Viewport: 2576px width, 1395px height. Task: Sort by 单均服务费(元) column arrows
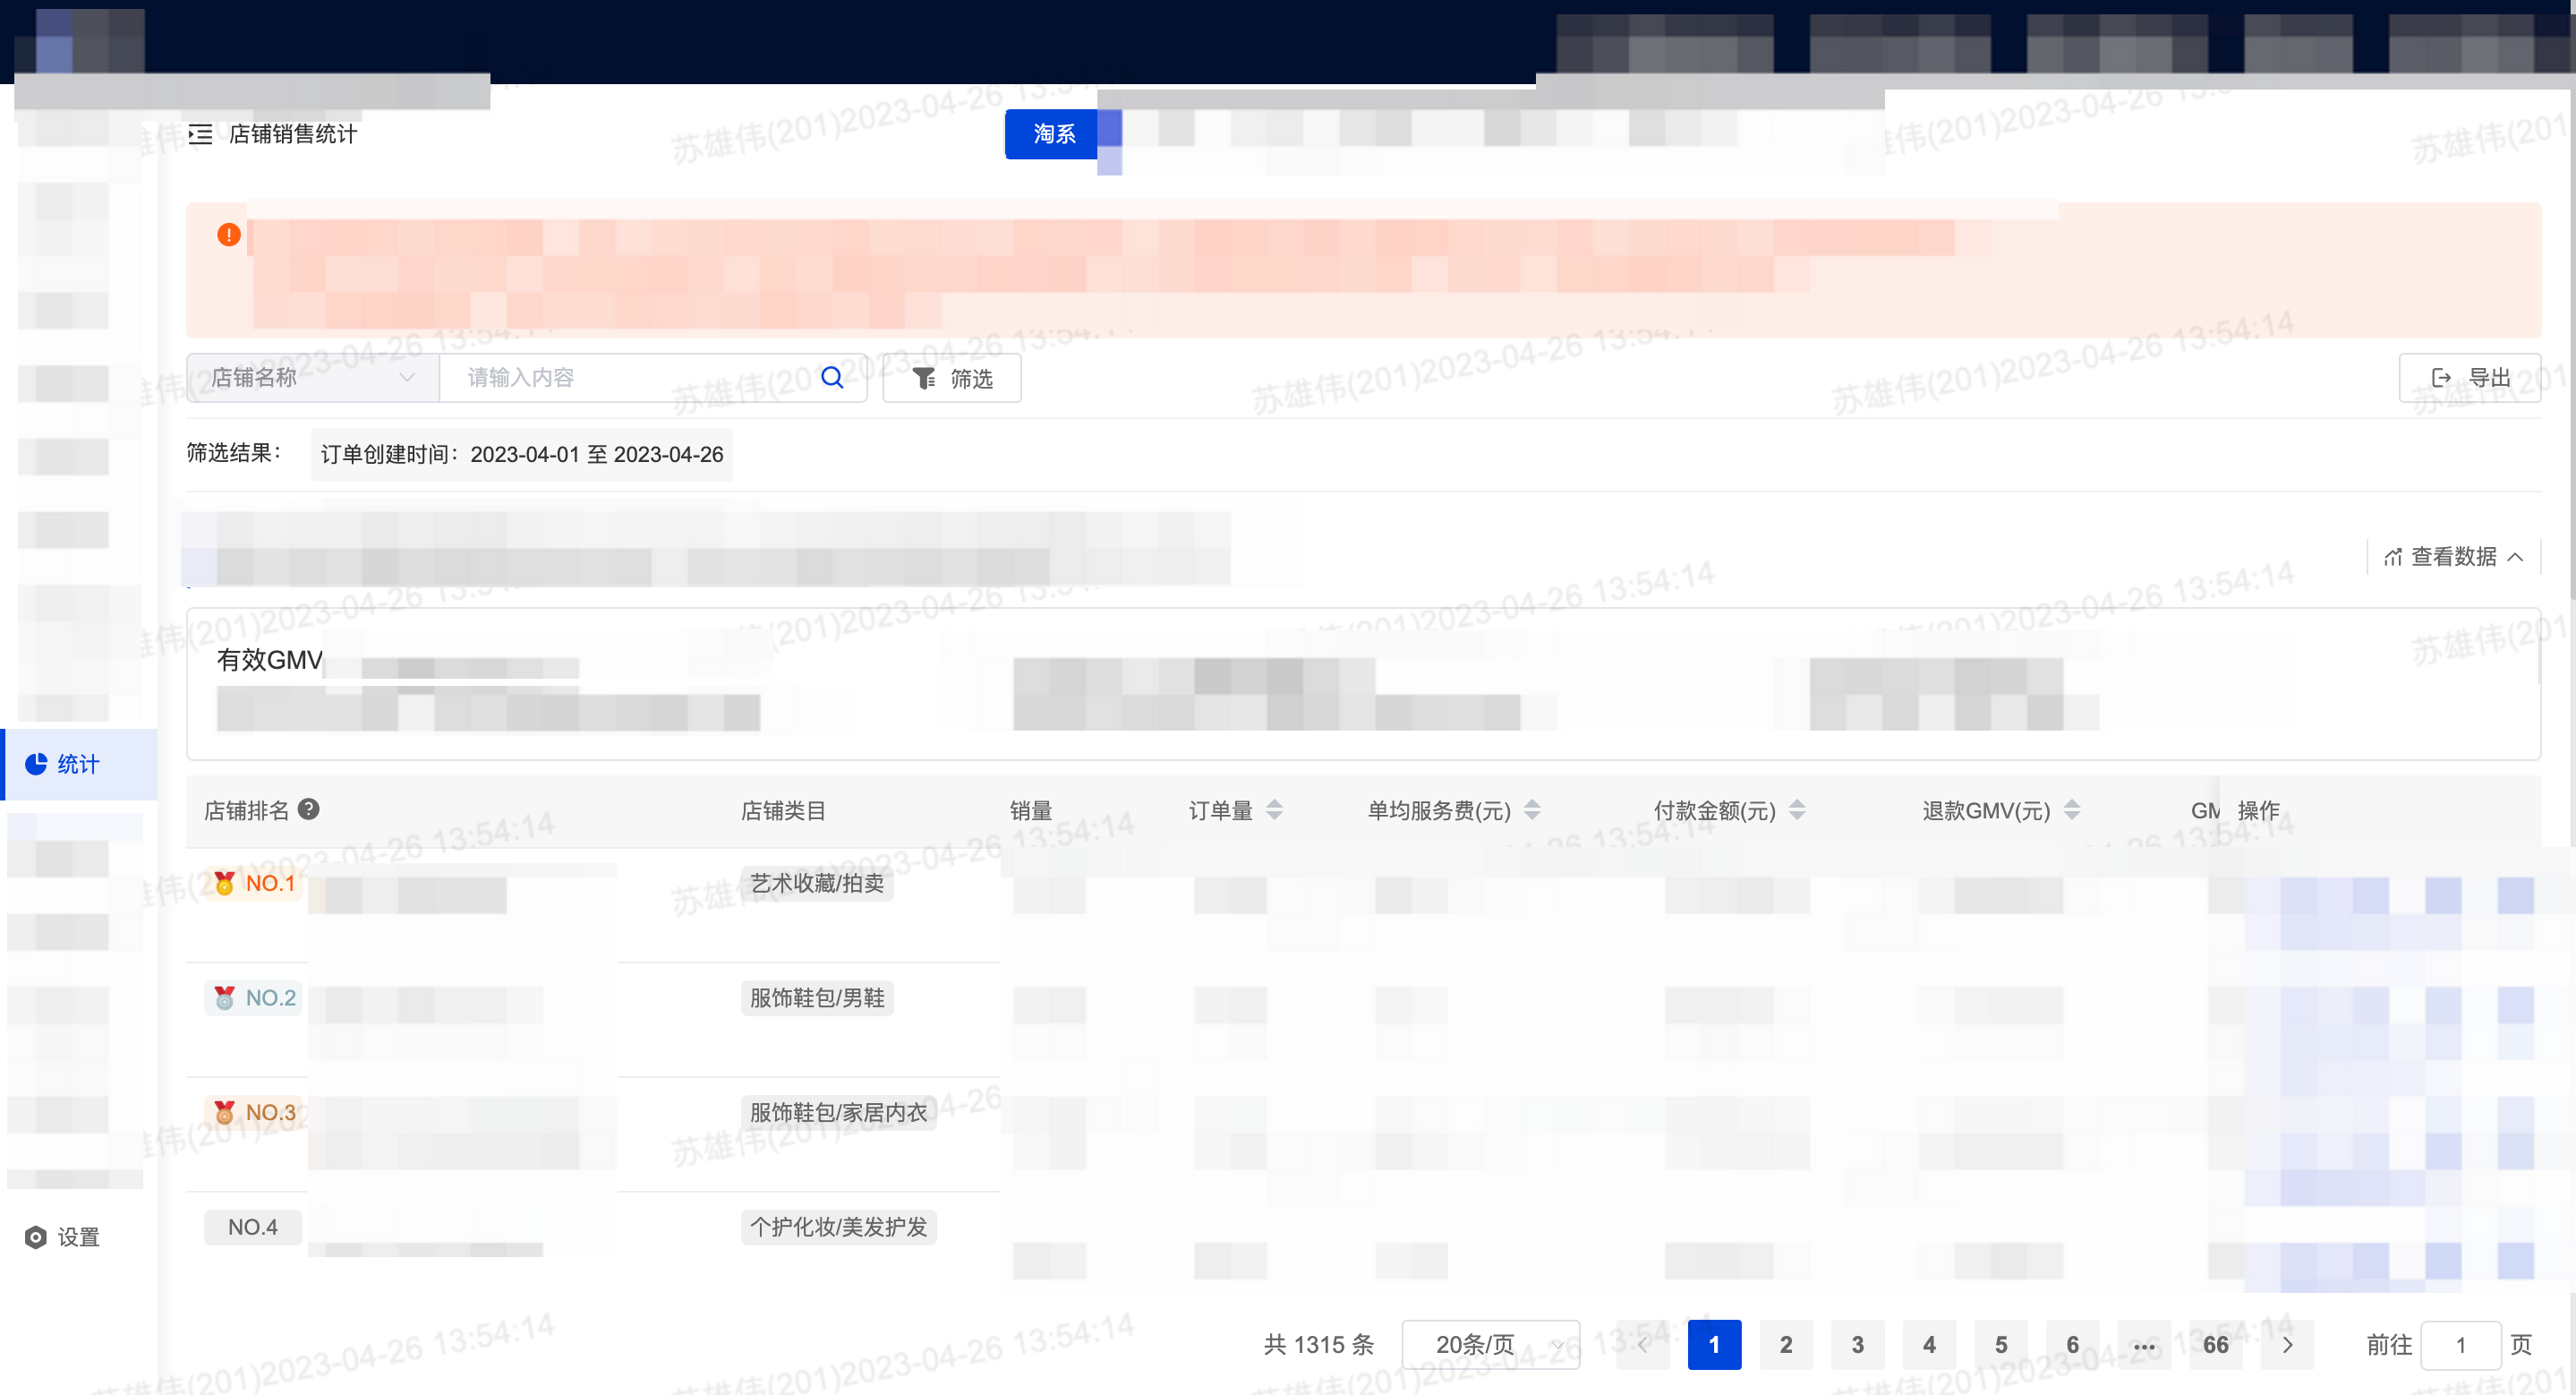1532,810
